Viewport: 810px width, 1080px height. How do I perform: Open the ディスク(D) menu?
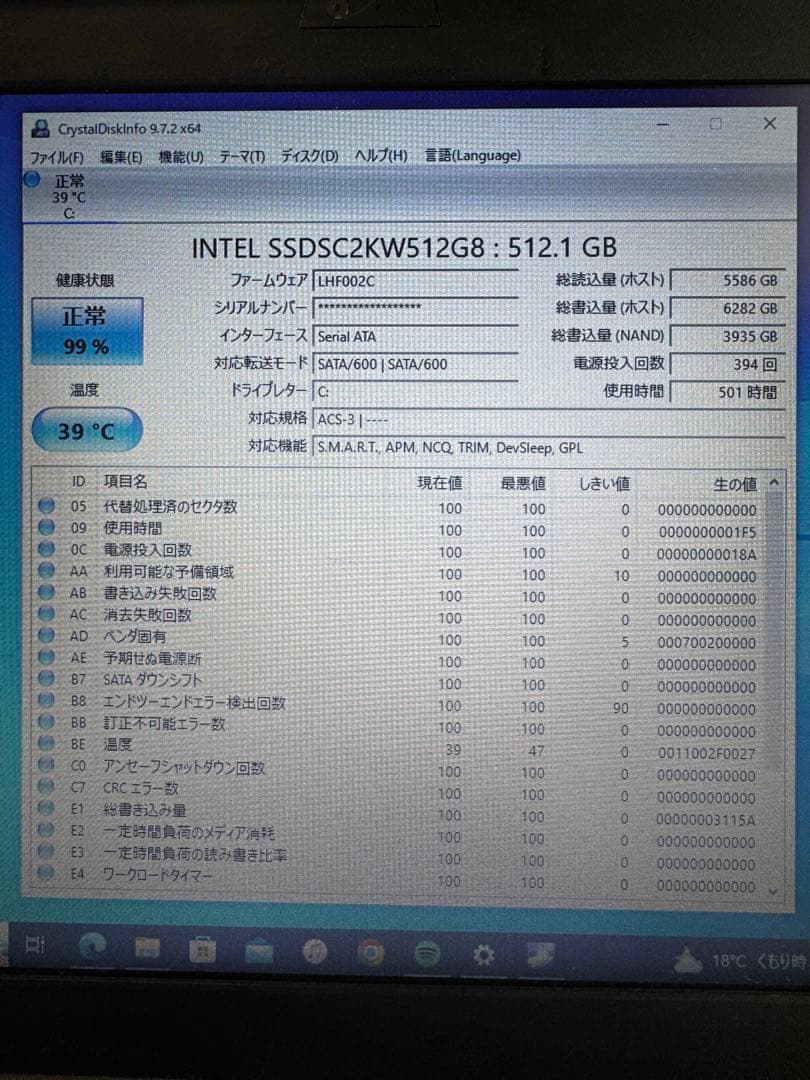point(309,156)
